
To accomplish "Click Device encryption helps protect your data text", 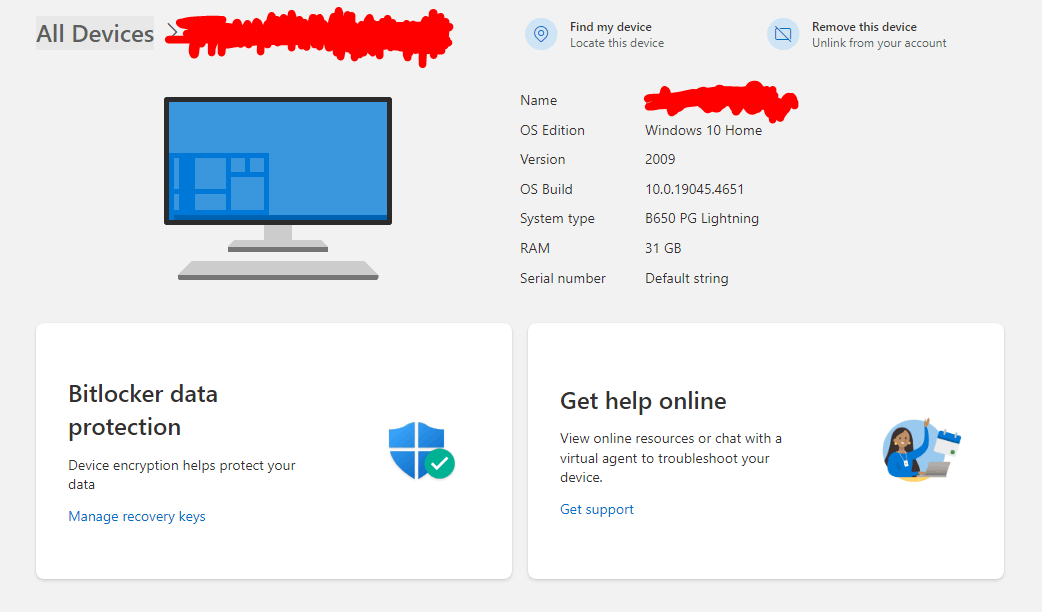I will 181,474.
